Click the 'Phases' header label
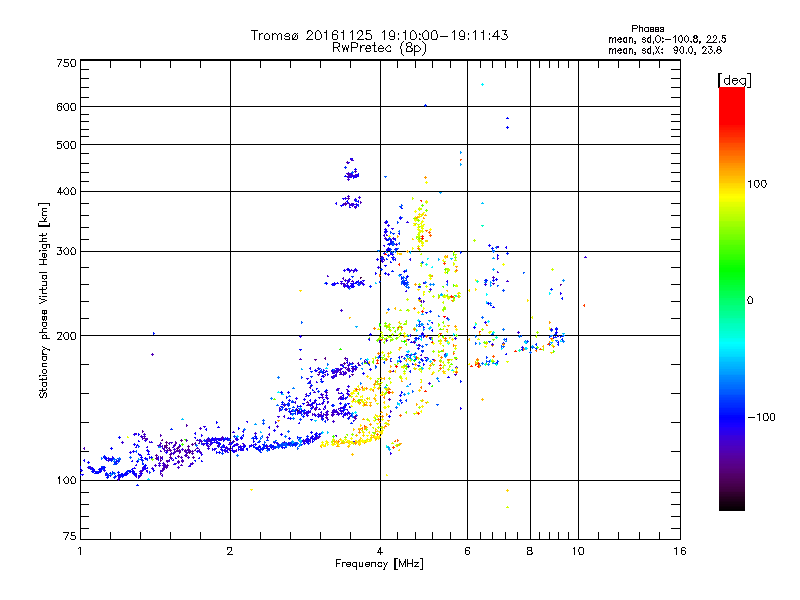This screenshot has height=600, width=800. pos(647,29)
